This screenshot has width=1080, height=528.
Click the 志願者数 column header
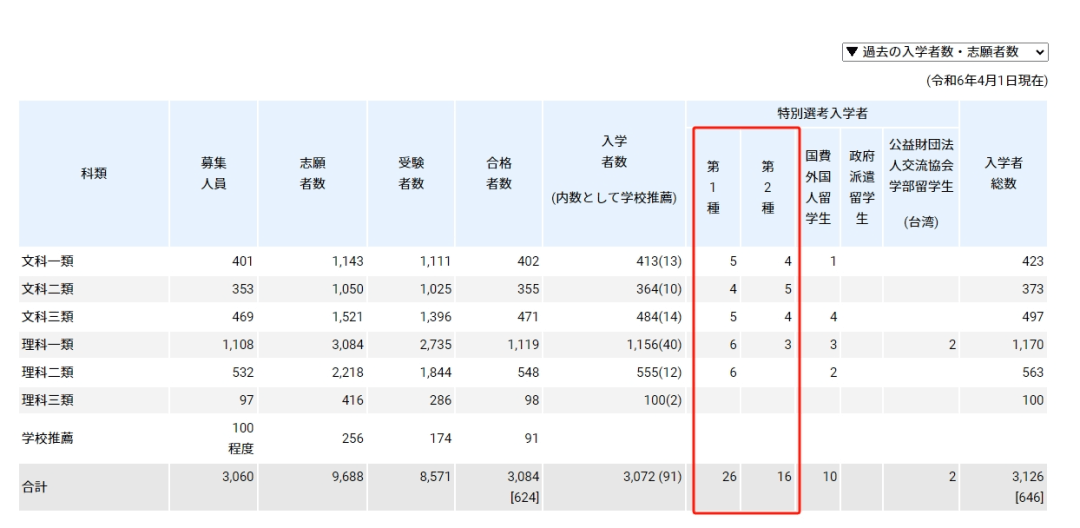point(312,173)
